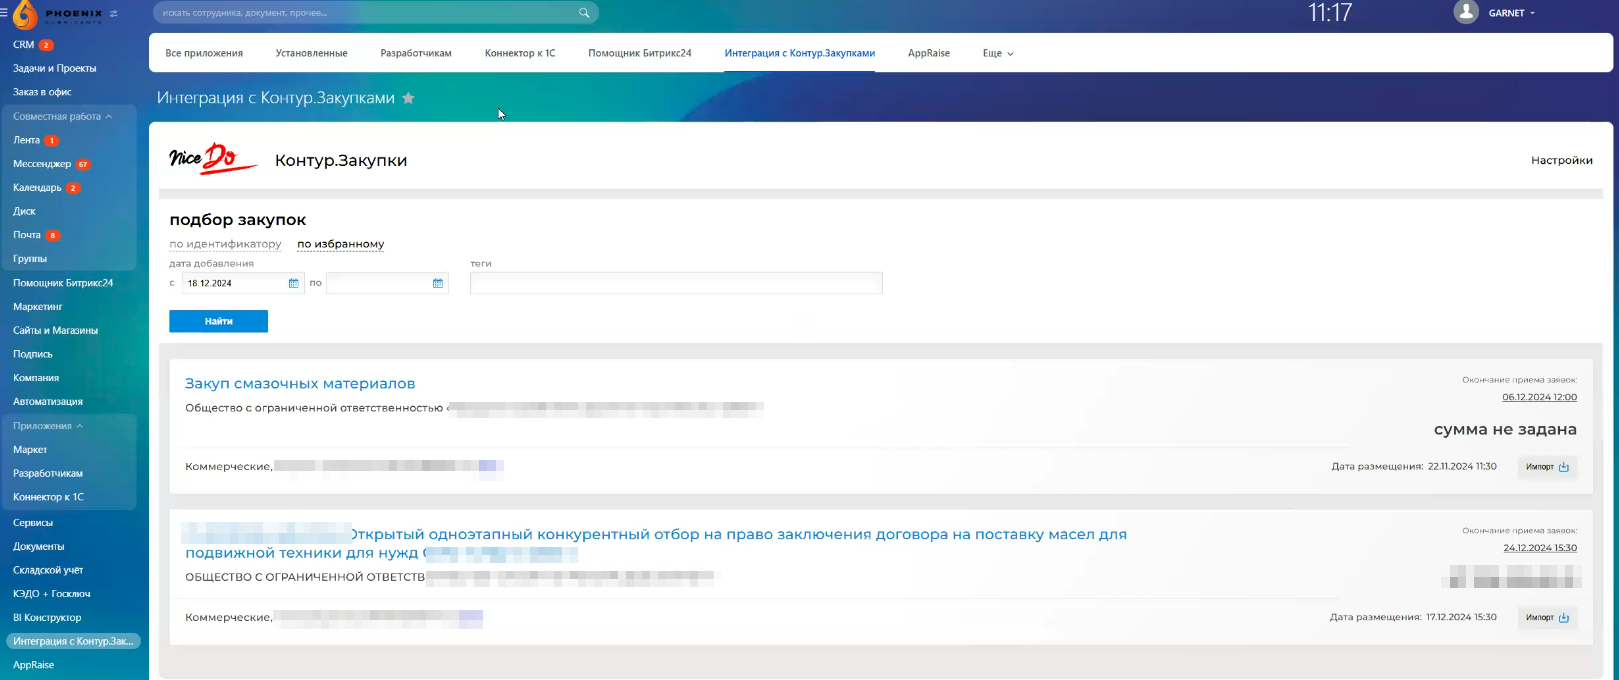Collapse Совместная работа section
Image resolution: width=1619 pixels, height=680 pixels.
tap(62, 116)
